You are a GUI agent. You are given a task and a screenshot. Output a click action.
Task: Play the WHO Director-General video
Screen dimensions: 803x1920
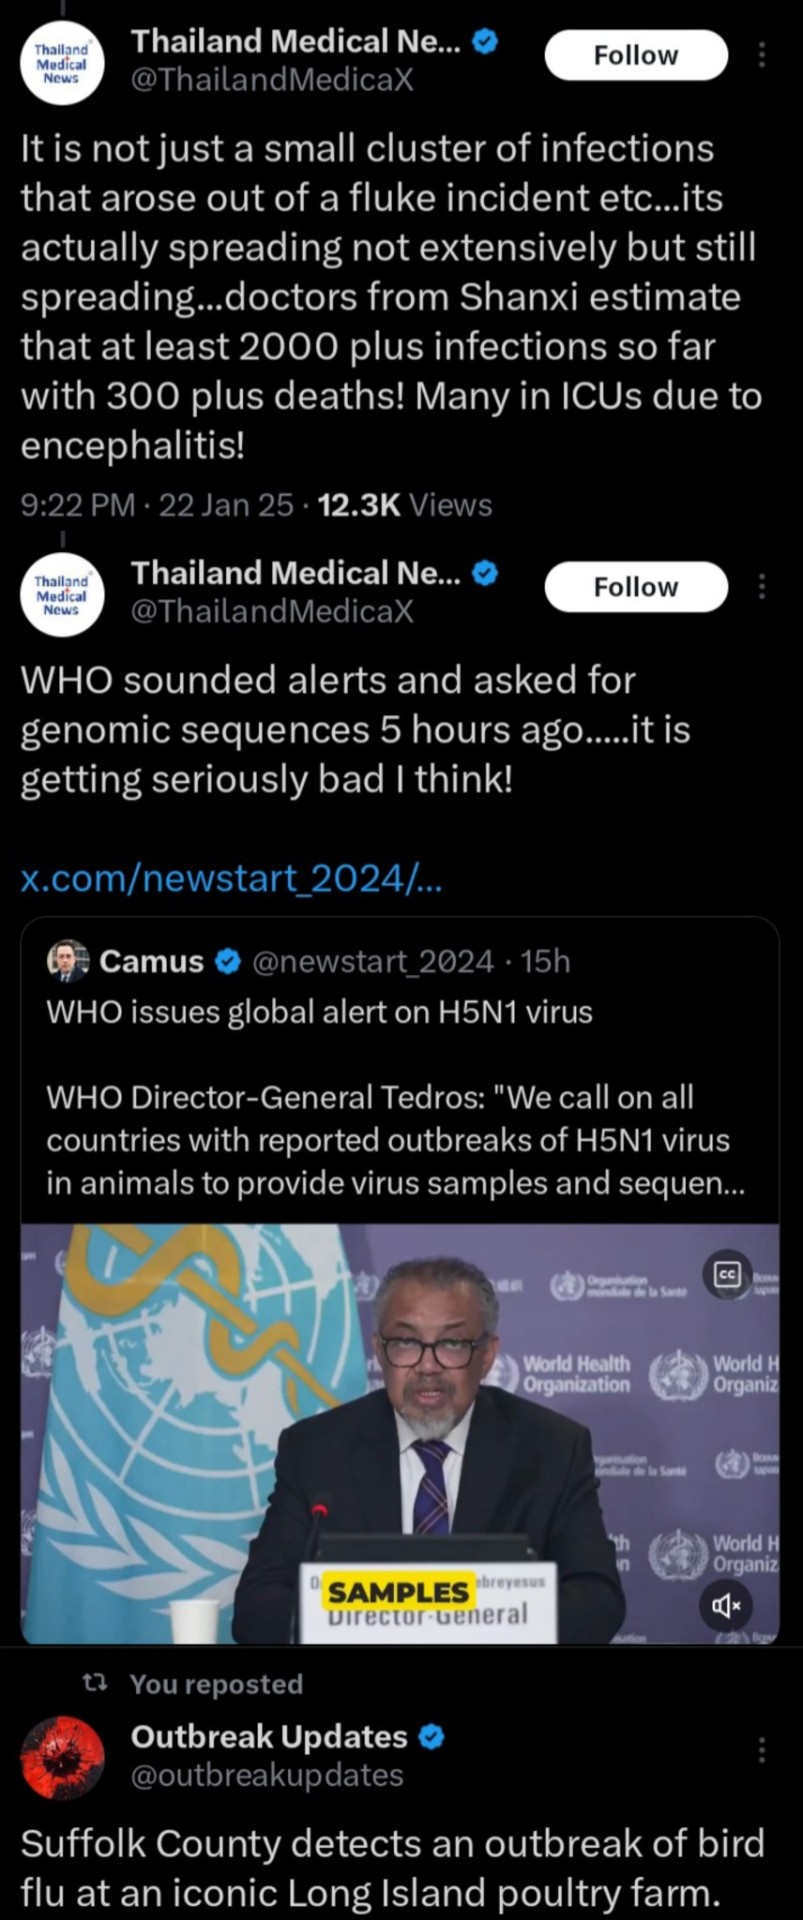(x=400, y=1430)
